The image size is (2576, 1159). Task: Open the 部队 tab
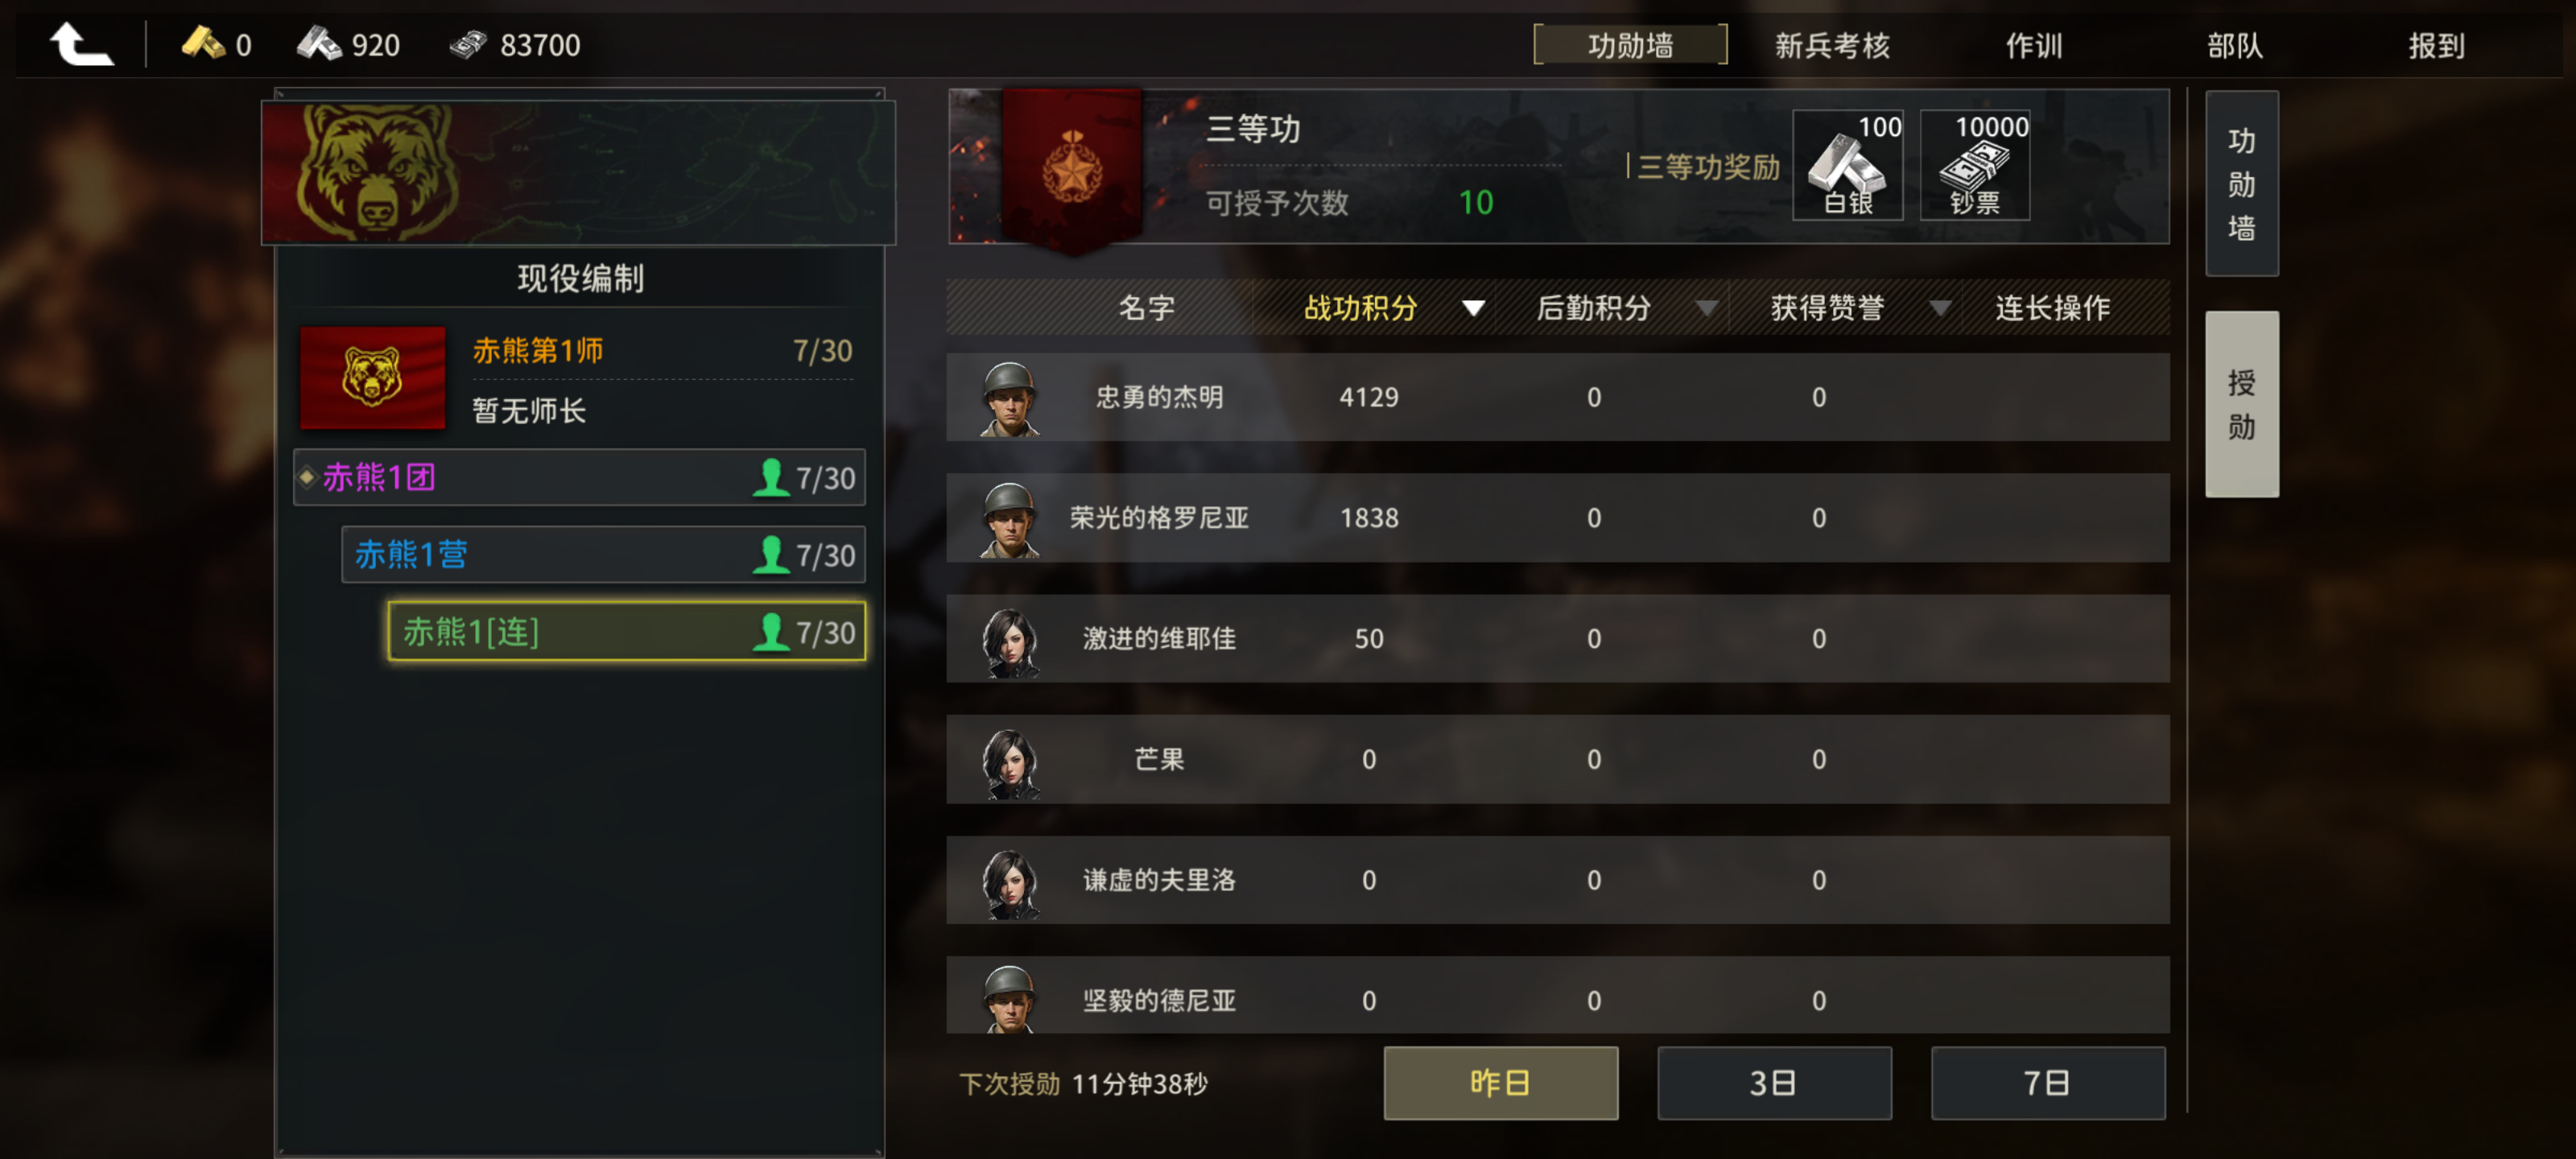(2234, 45)
